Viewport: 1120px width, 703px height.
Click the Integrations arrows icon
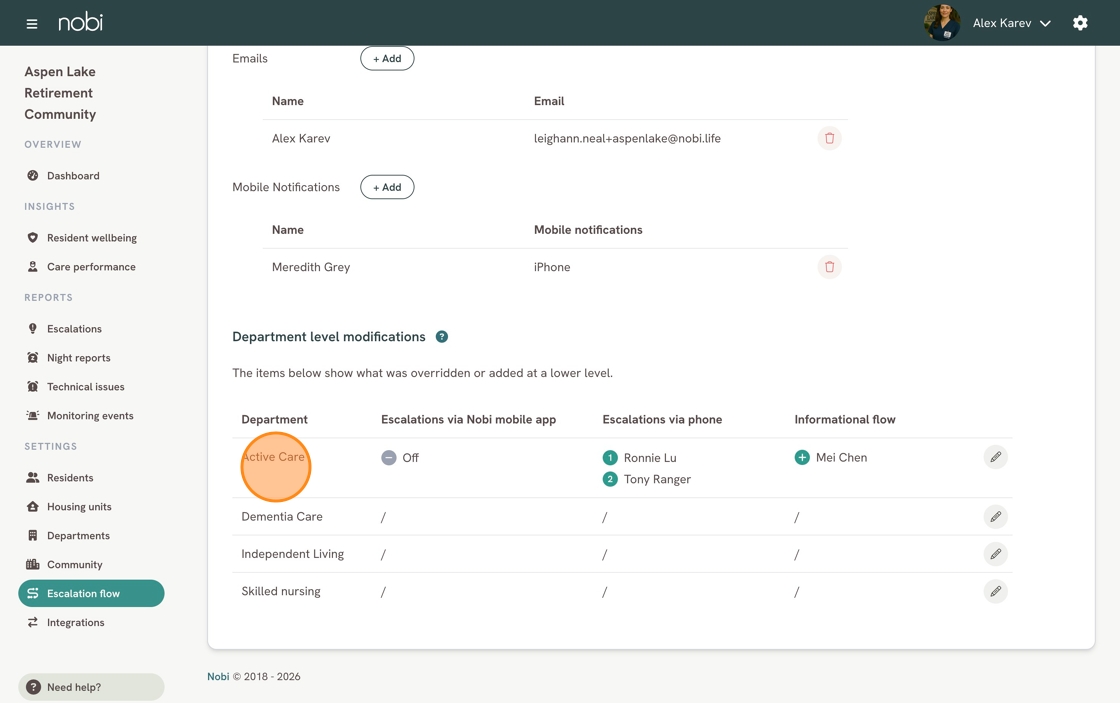pyautogui.click(x=32, y=622)
